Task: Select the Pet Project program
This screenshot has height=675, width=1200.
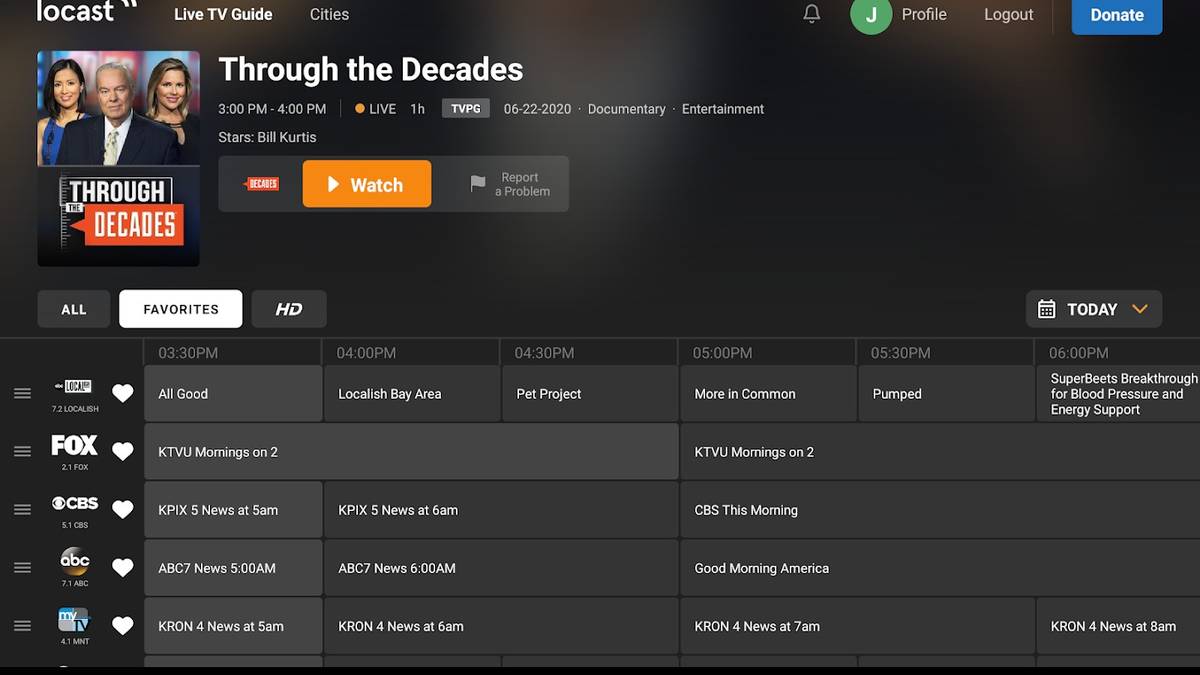Action: click(x=590, y=394)
